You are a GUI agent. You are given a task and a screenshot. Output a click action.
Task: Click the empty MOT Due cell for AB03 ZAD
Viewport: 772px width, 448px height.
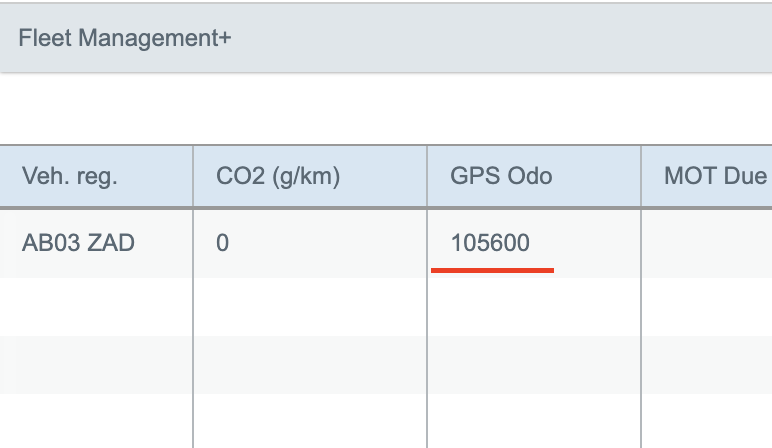[x=706, y=242]
